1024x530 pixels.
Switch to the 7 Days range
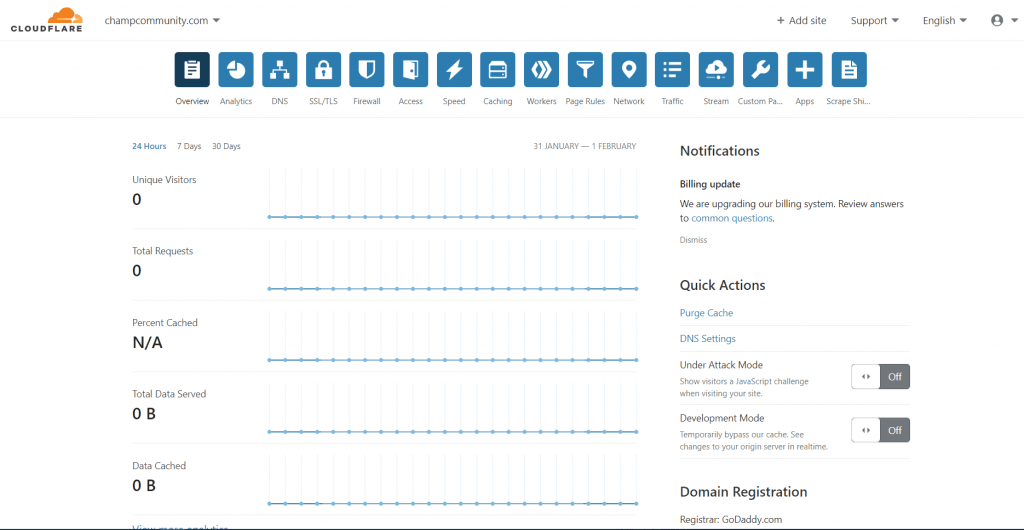(189, 146)
